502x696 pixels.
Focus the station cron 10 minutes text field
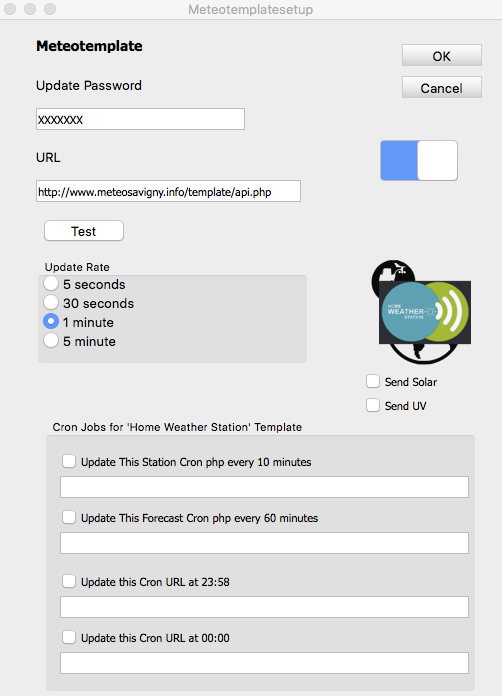click(x=265, y=487)
